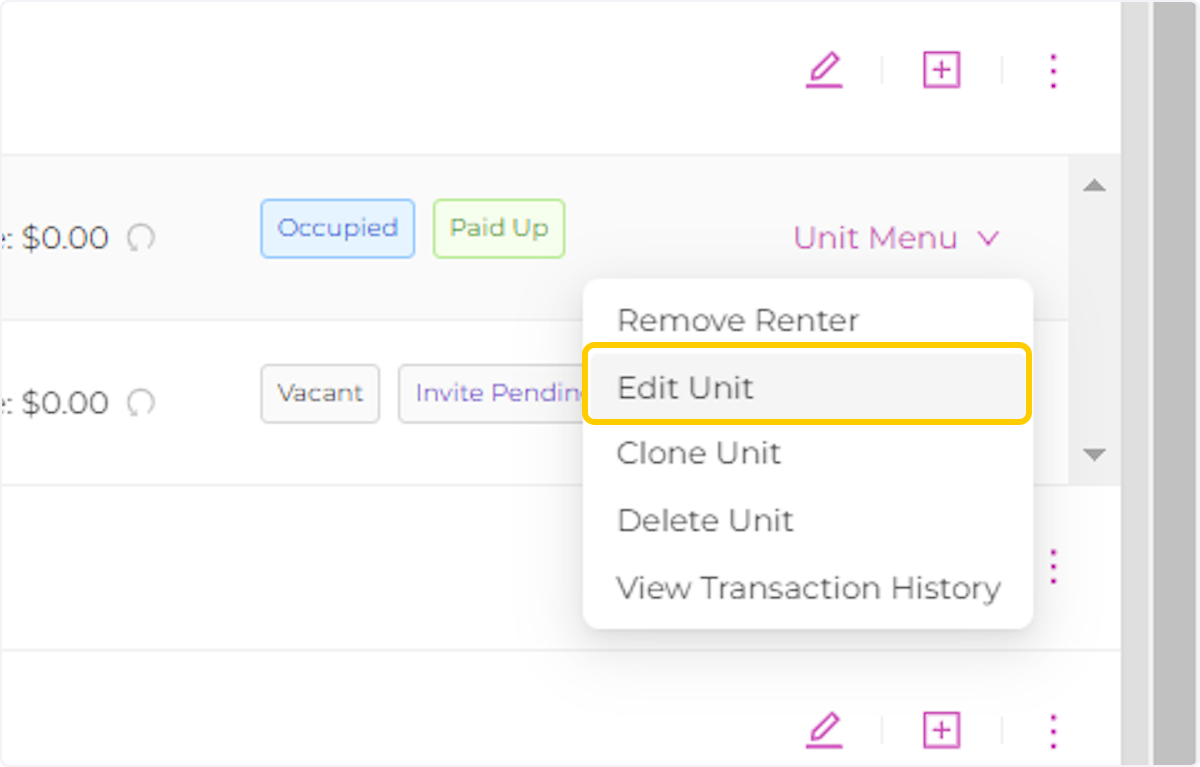This screenshot has width=1200, height=767.
Task: Choose Edit Unit from the open menu
Action: [686, 387]
